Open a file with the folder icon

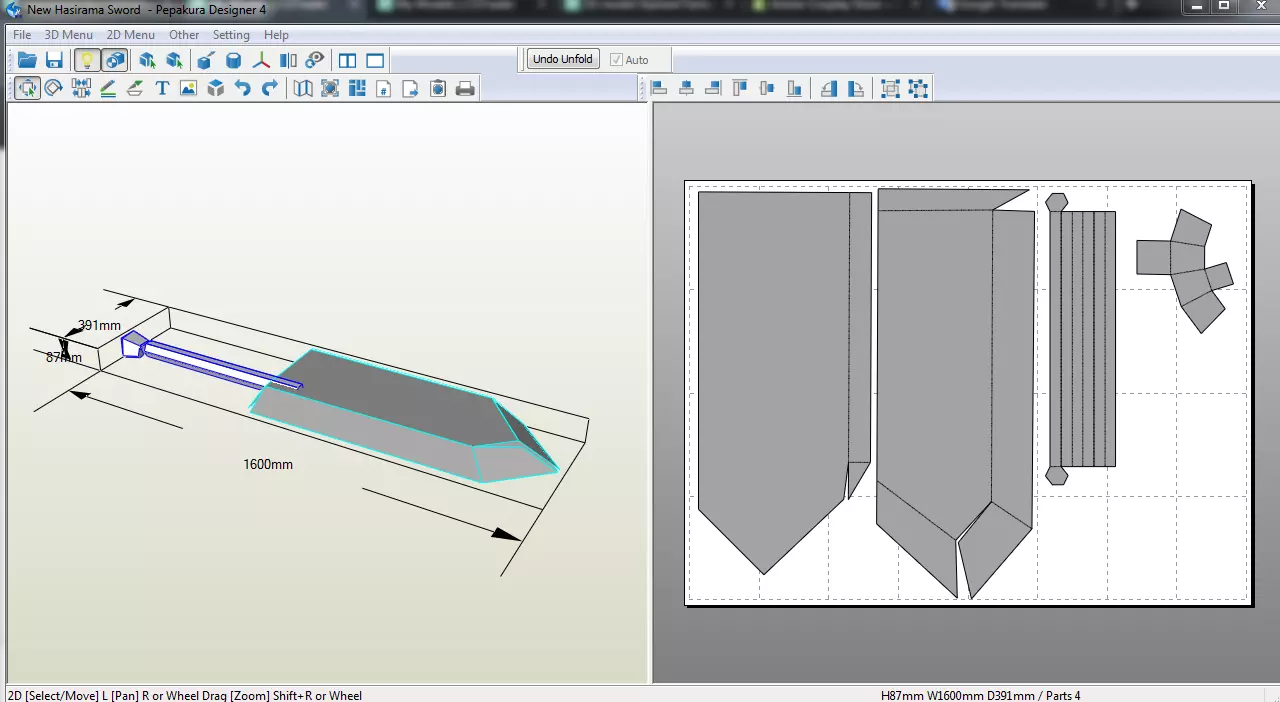27,61
